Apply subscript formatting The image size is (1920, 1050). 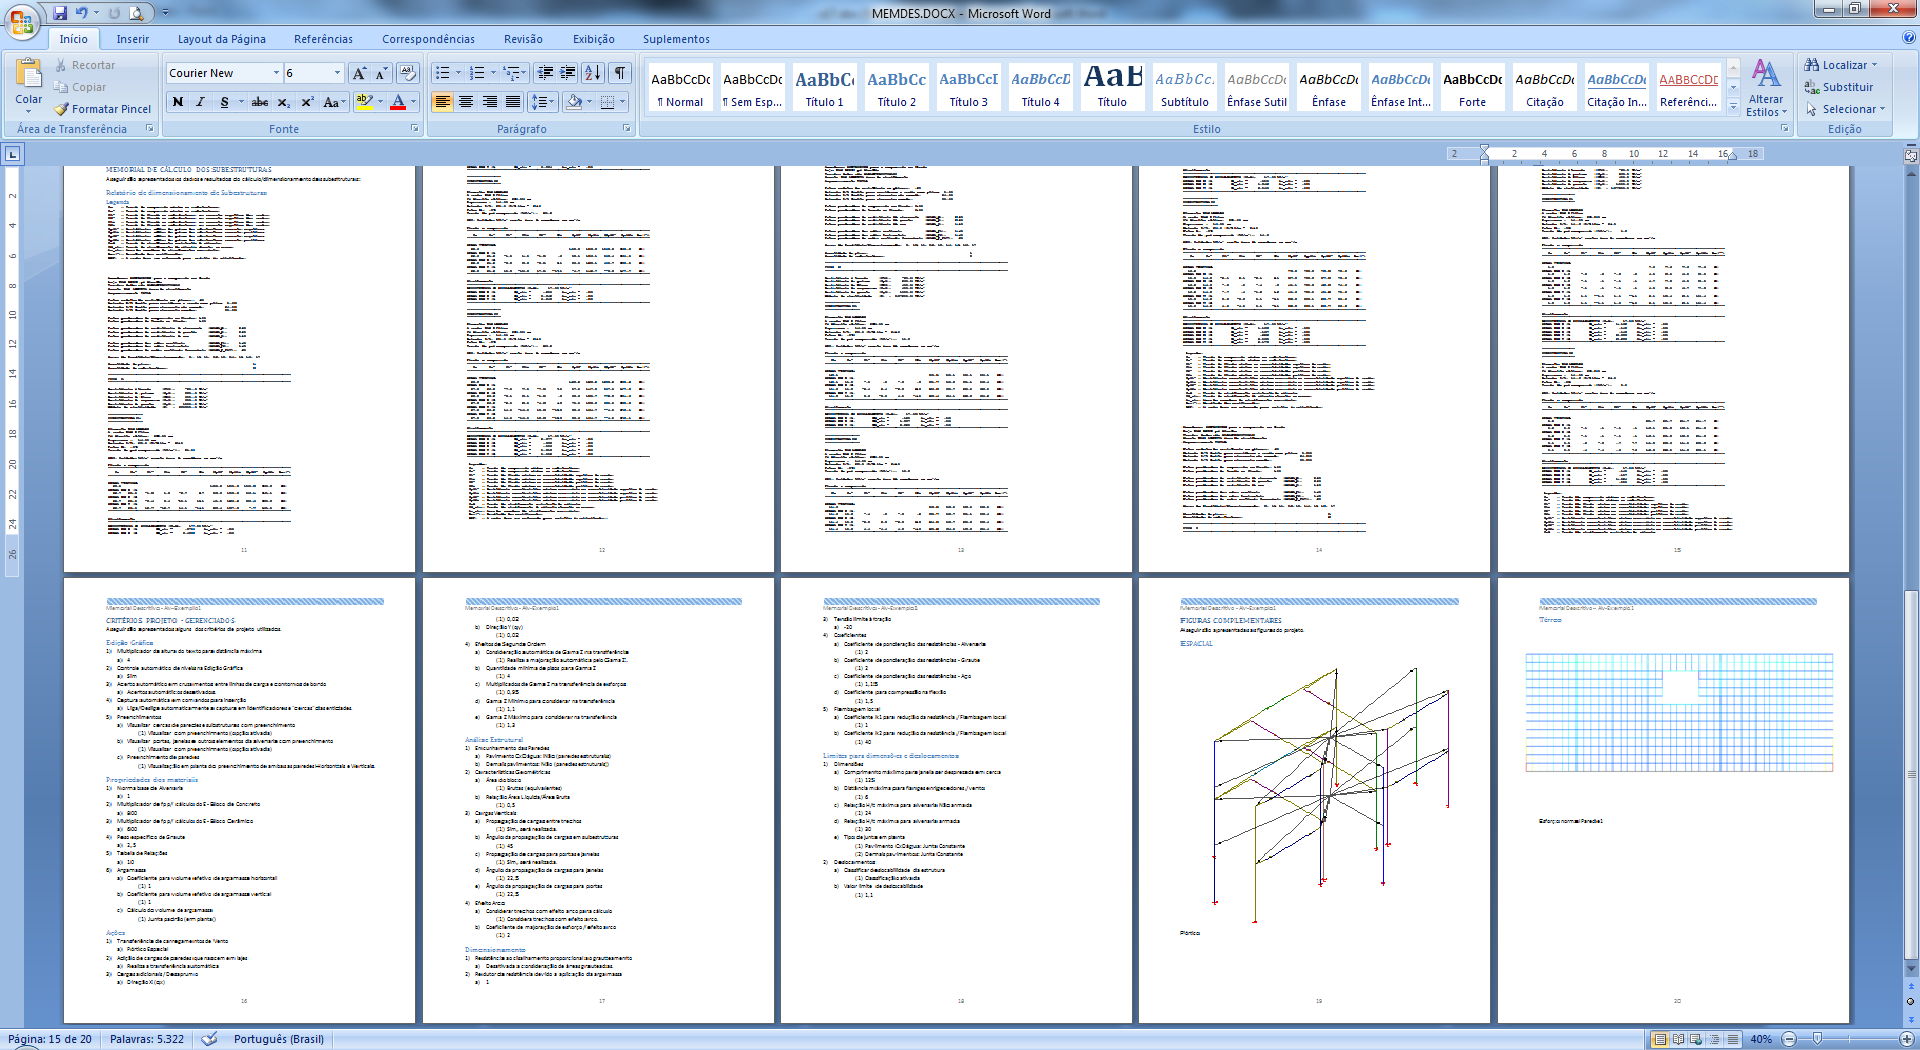click(284, 102)
